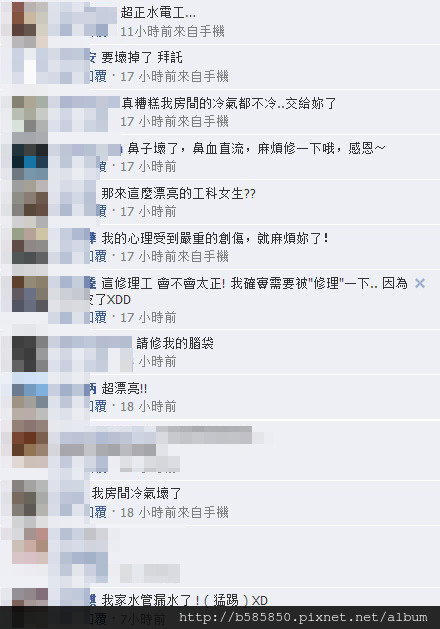Click '17 小時前' under '鼻子壞了' comment
Viewport: 440px width, 629px height.
click(x=148, y=166)
